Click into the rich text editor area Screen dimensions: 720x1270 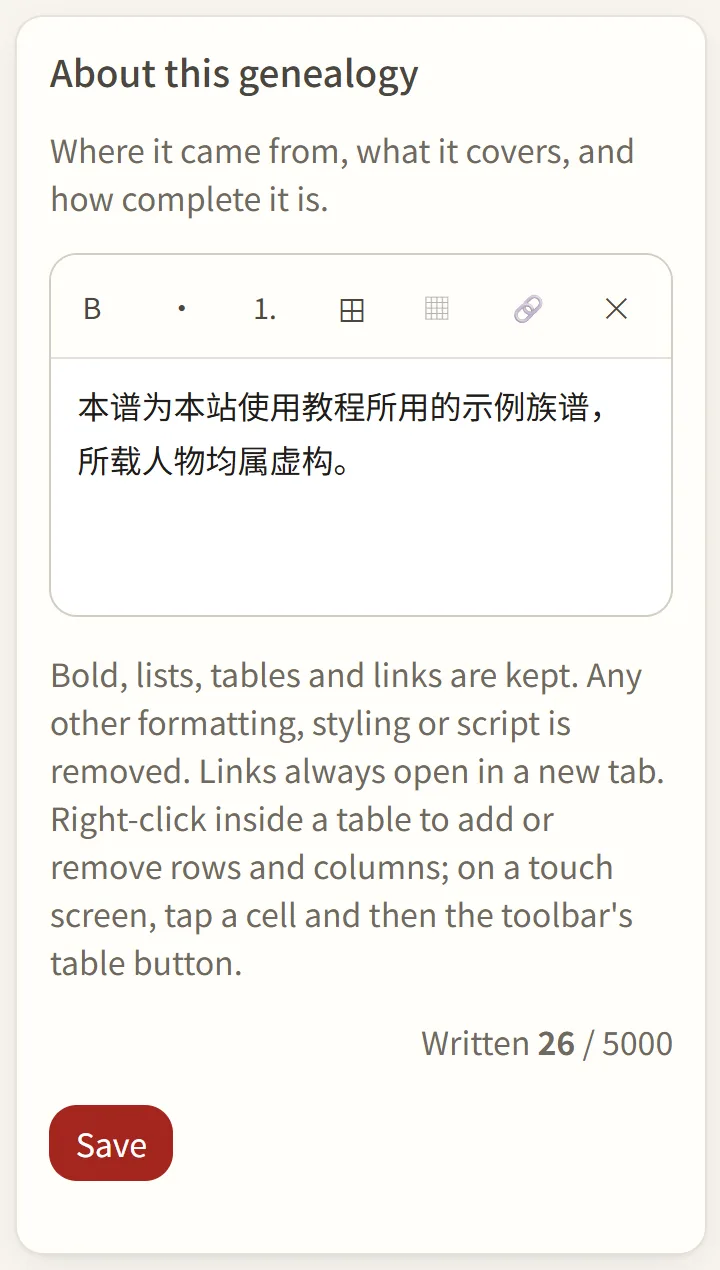pos(361,486)
